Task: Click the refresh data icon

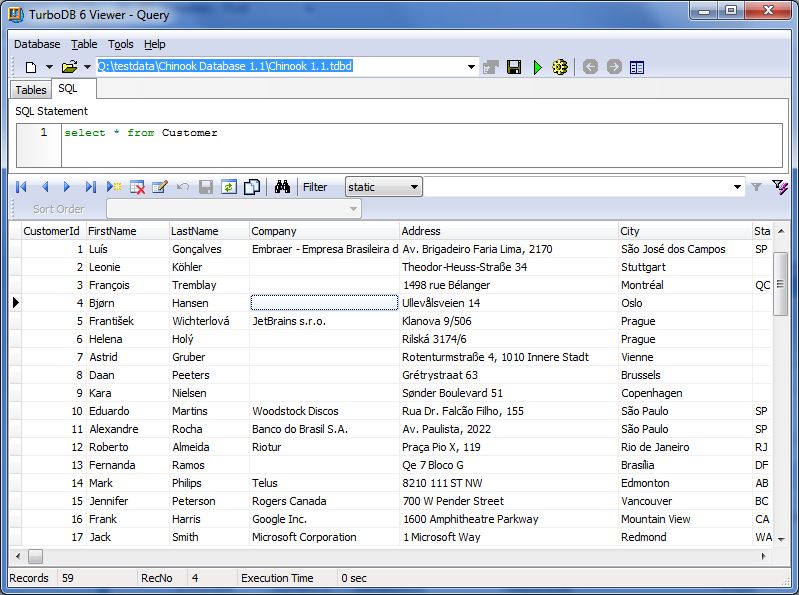Action: 229,187
